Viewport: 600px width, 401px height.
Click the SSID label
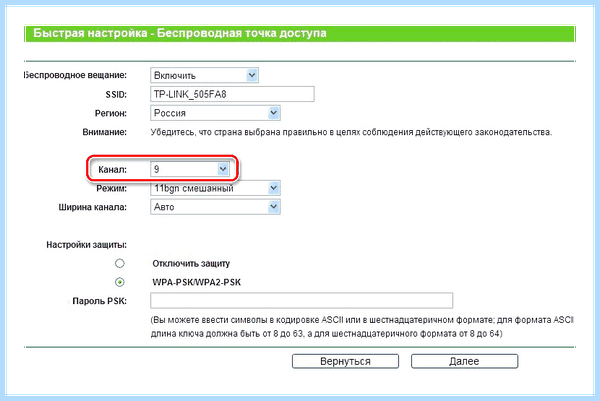pyautogui.click(x=116, y=95)
